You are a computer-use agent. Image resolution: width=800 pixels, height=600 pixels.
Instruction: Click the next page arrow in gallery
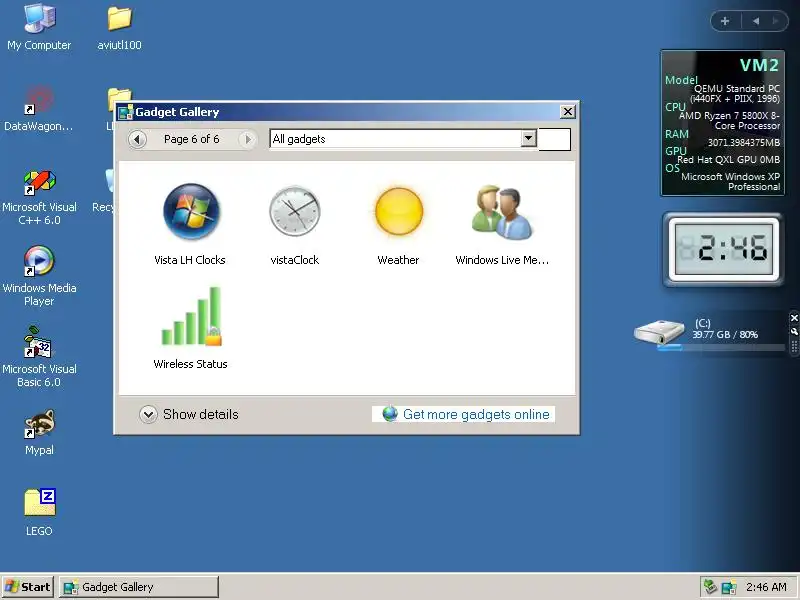coord(248,139)
